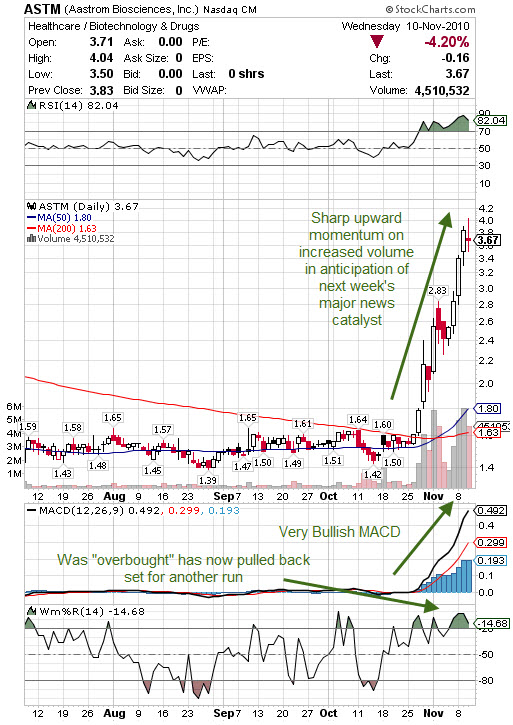
Task: Click the Last price value 3.67 in header
Action: coord(457,74)
